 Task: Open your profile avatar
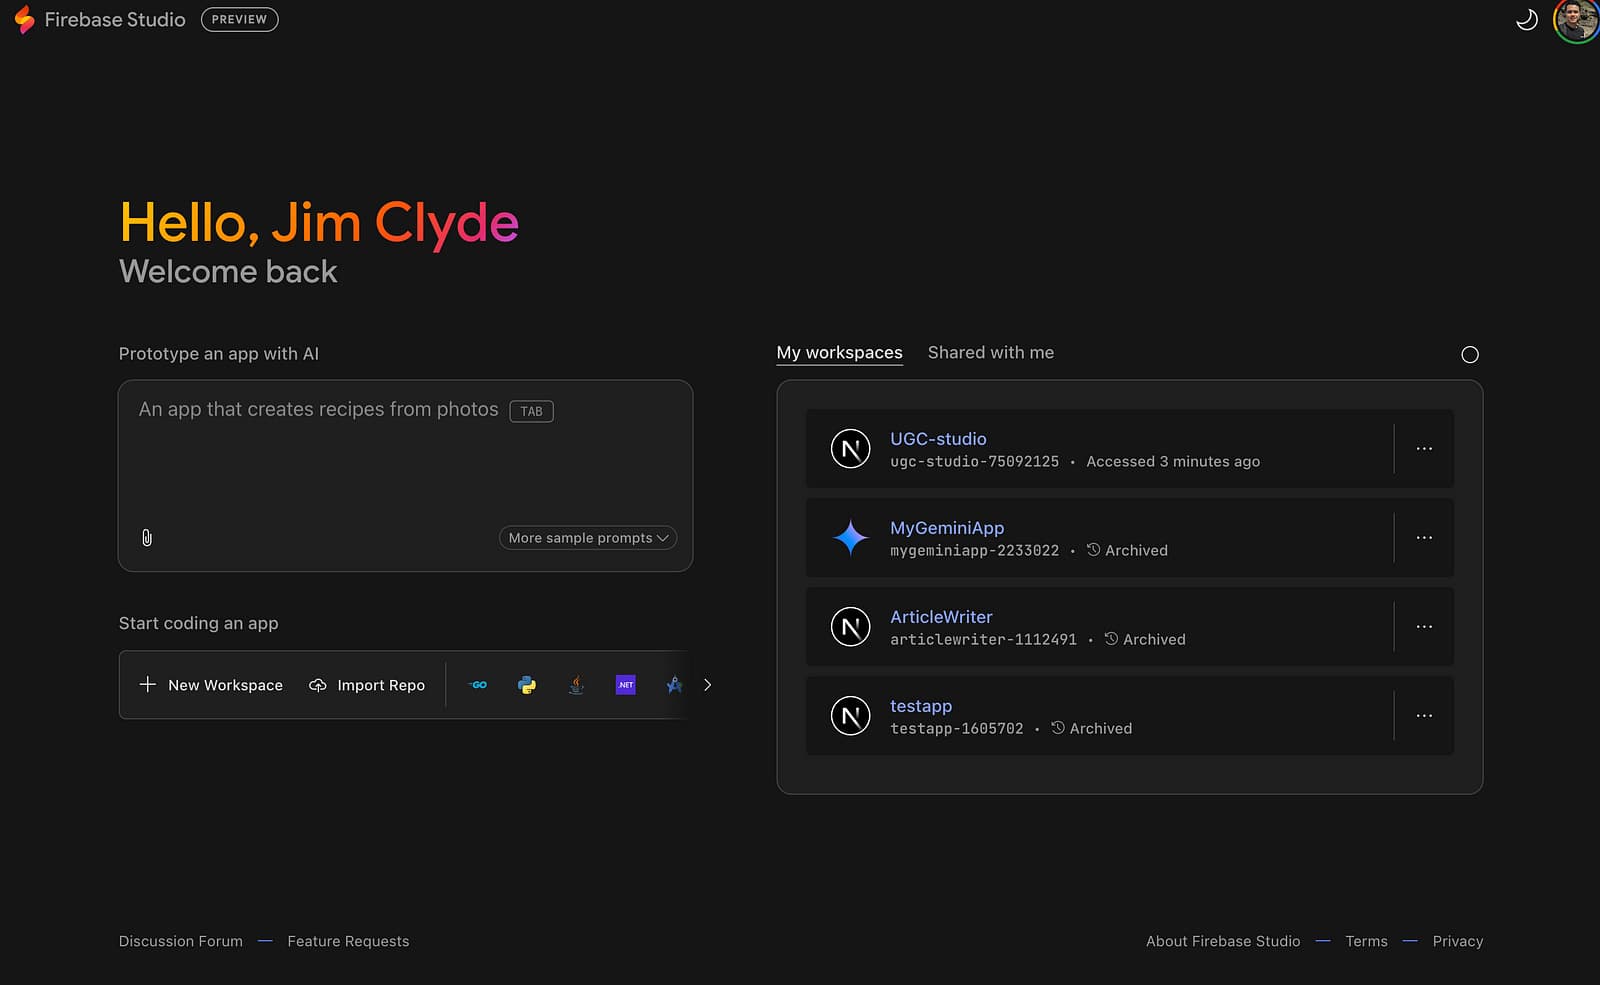[x=1574, y=20]
